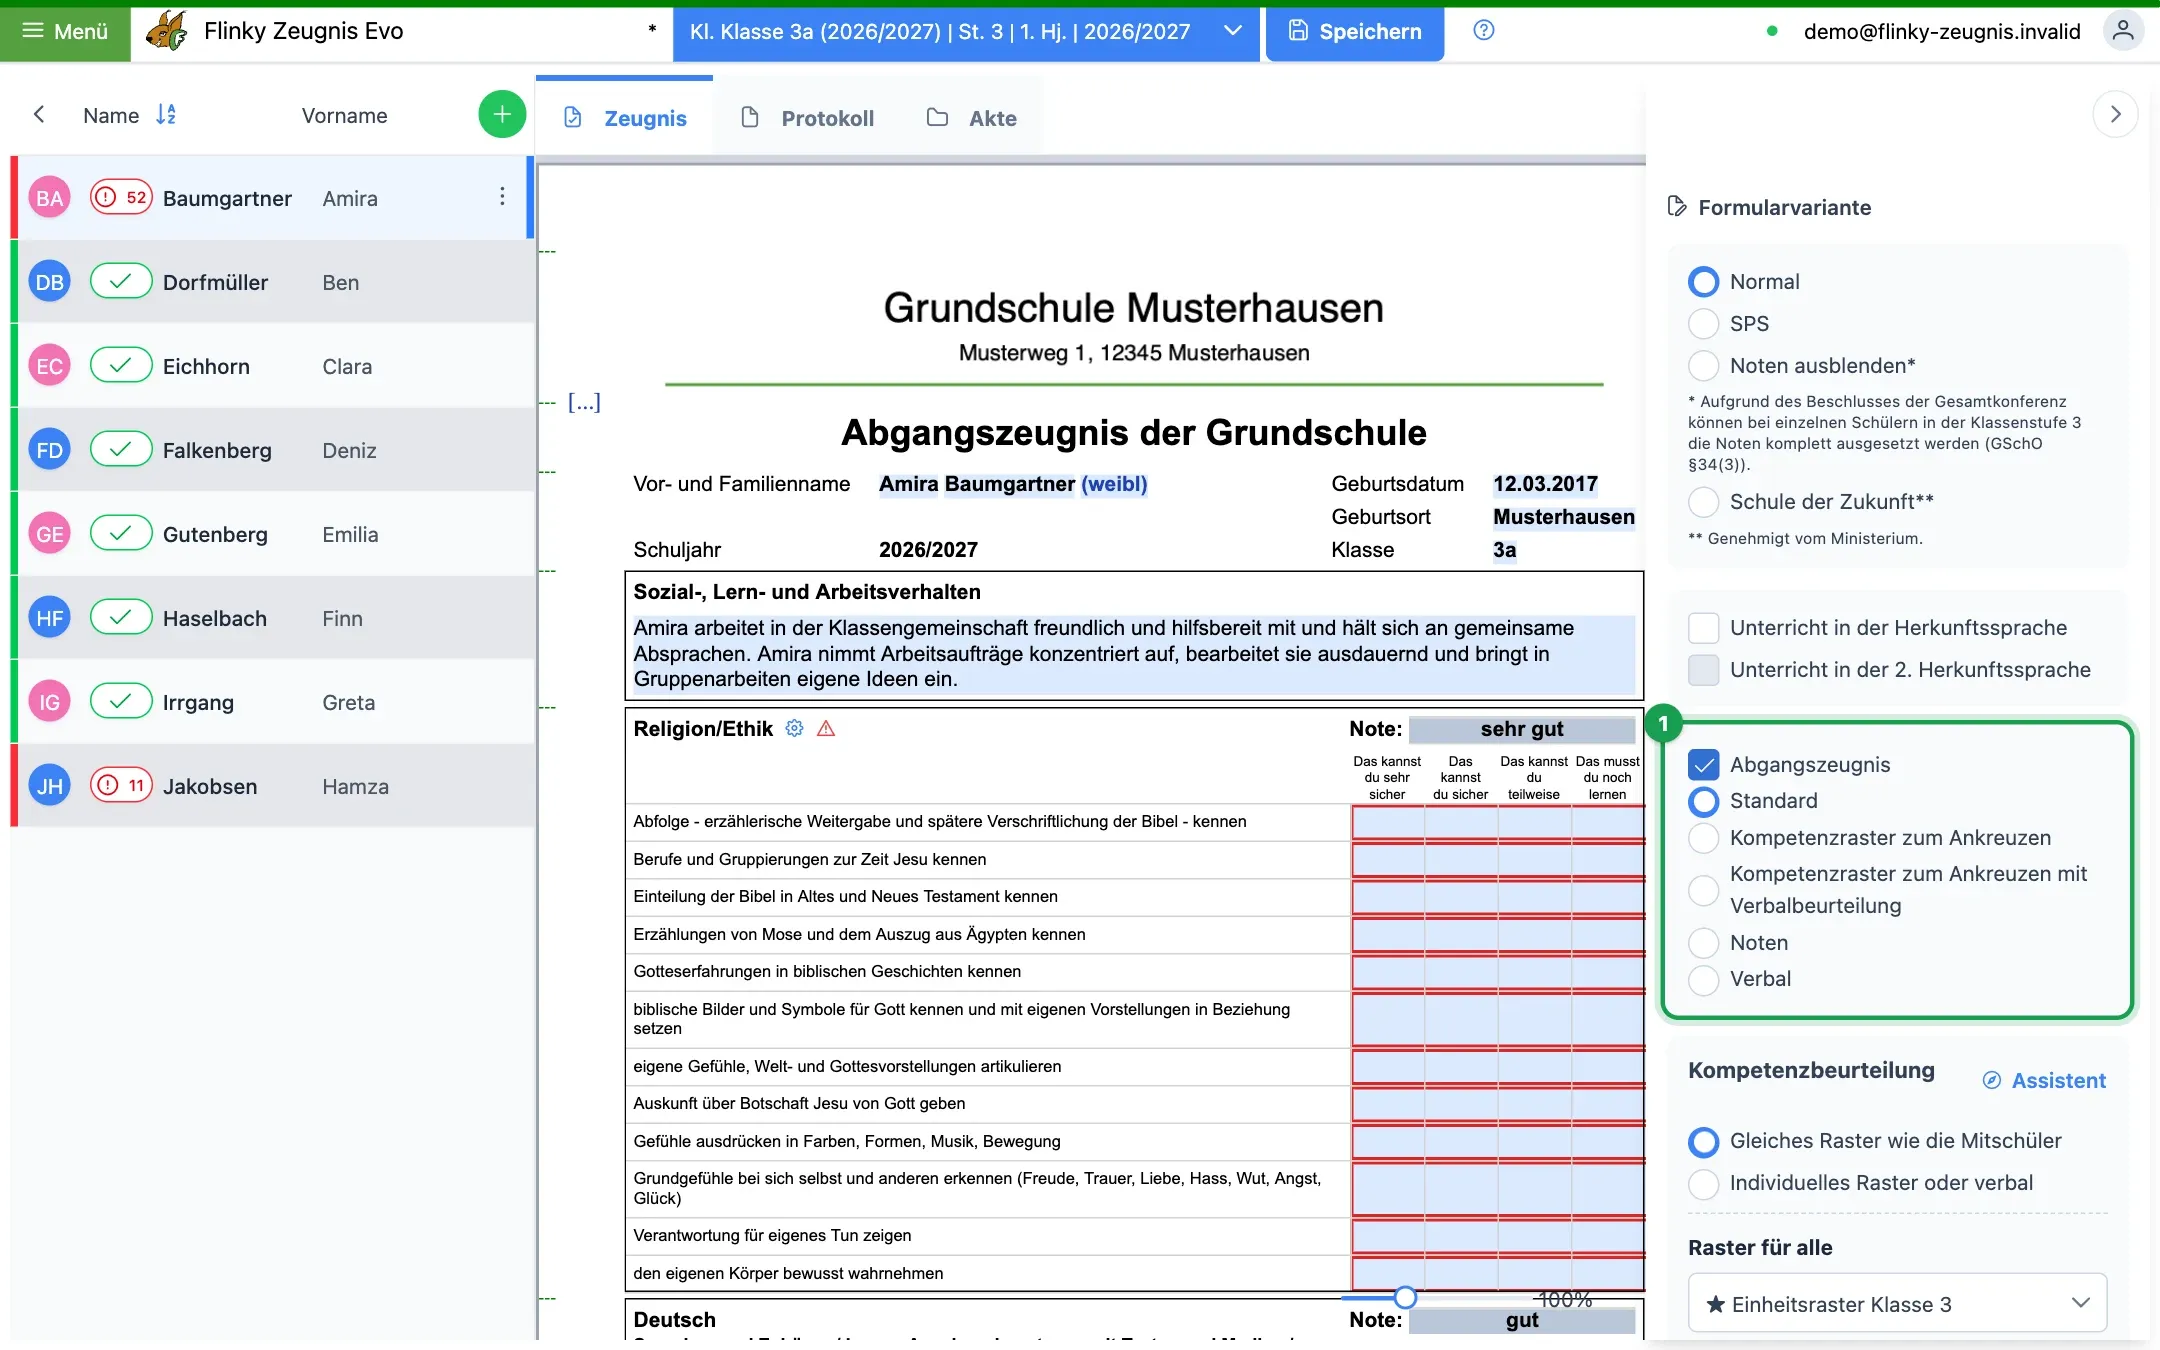Select Schule der Zukunft option
The width and height of the screenshot is (2160, 1350).
pos(1704,502)
